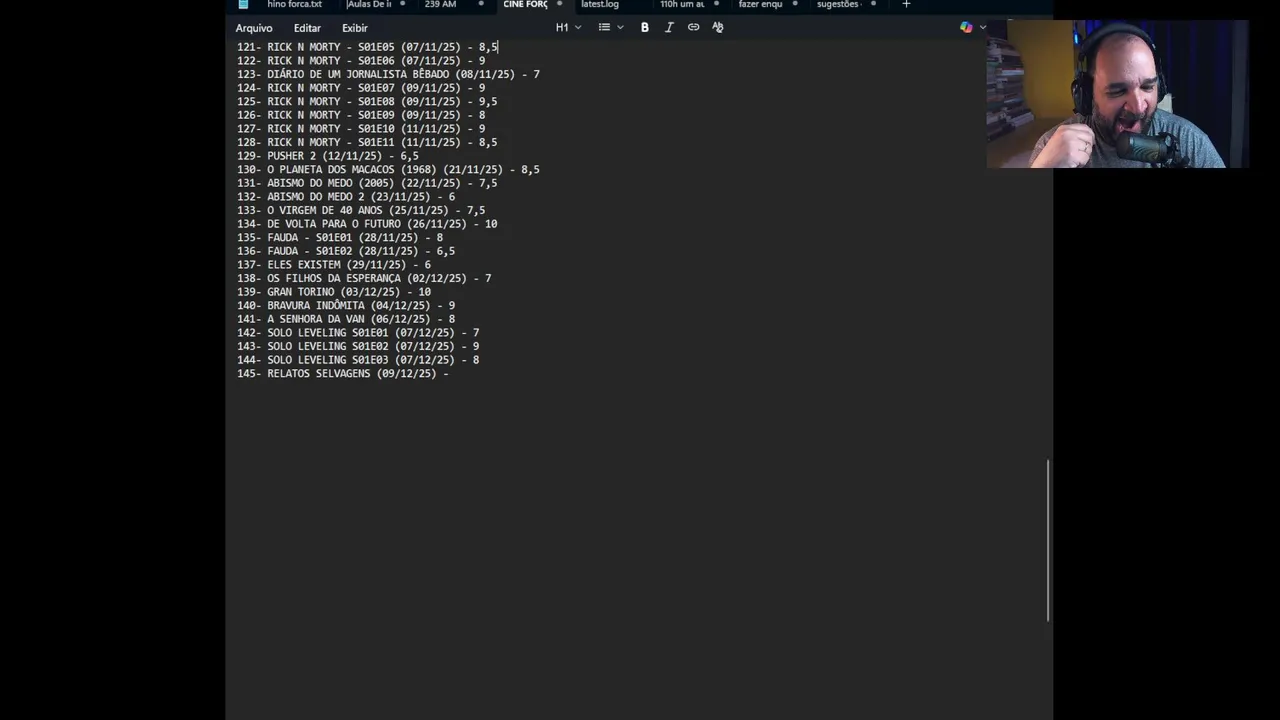Click line 137- ELES EXISTEM

[x=334, y=265]
